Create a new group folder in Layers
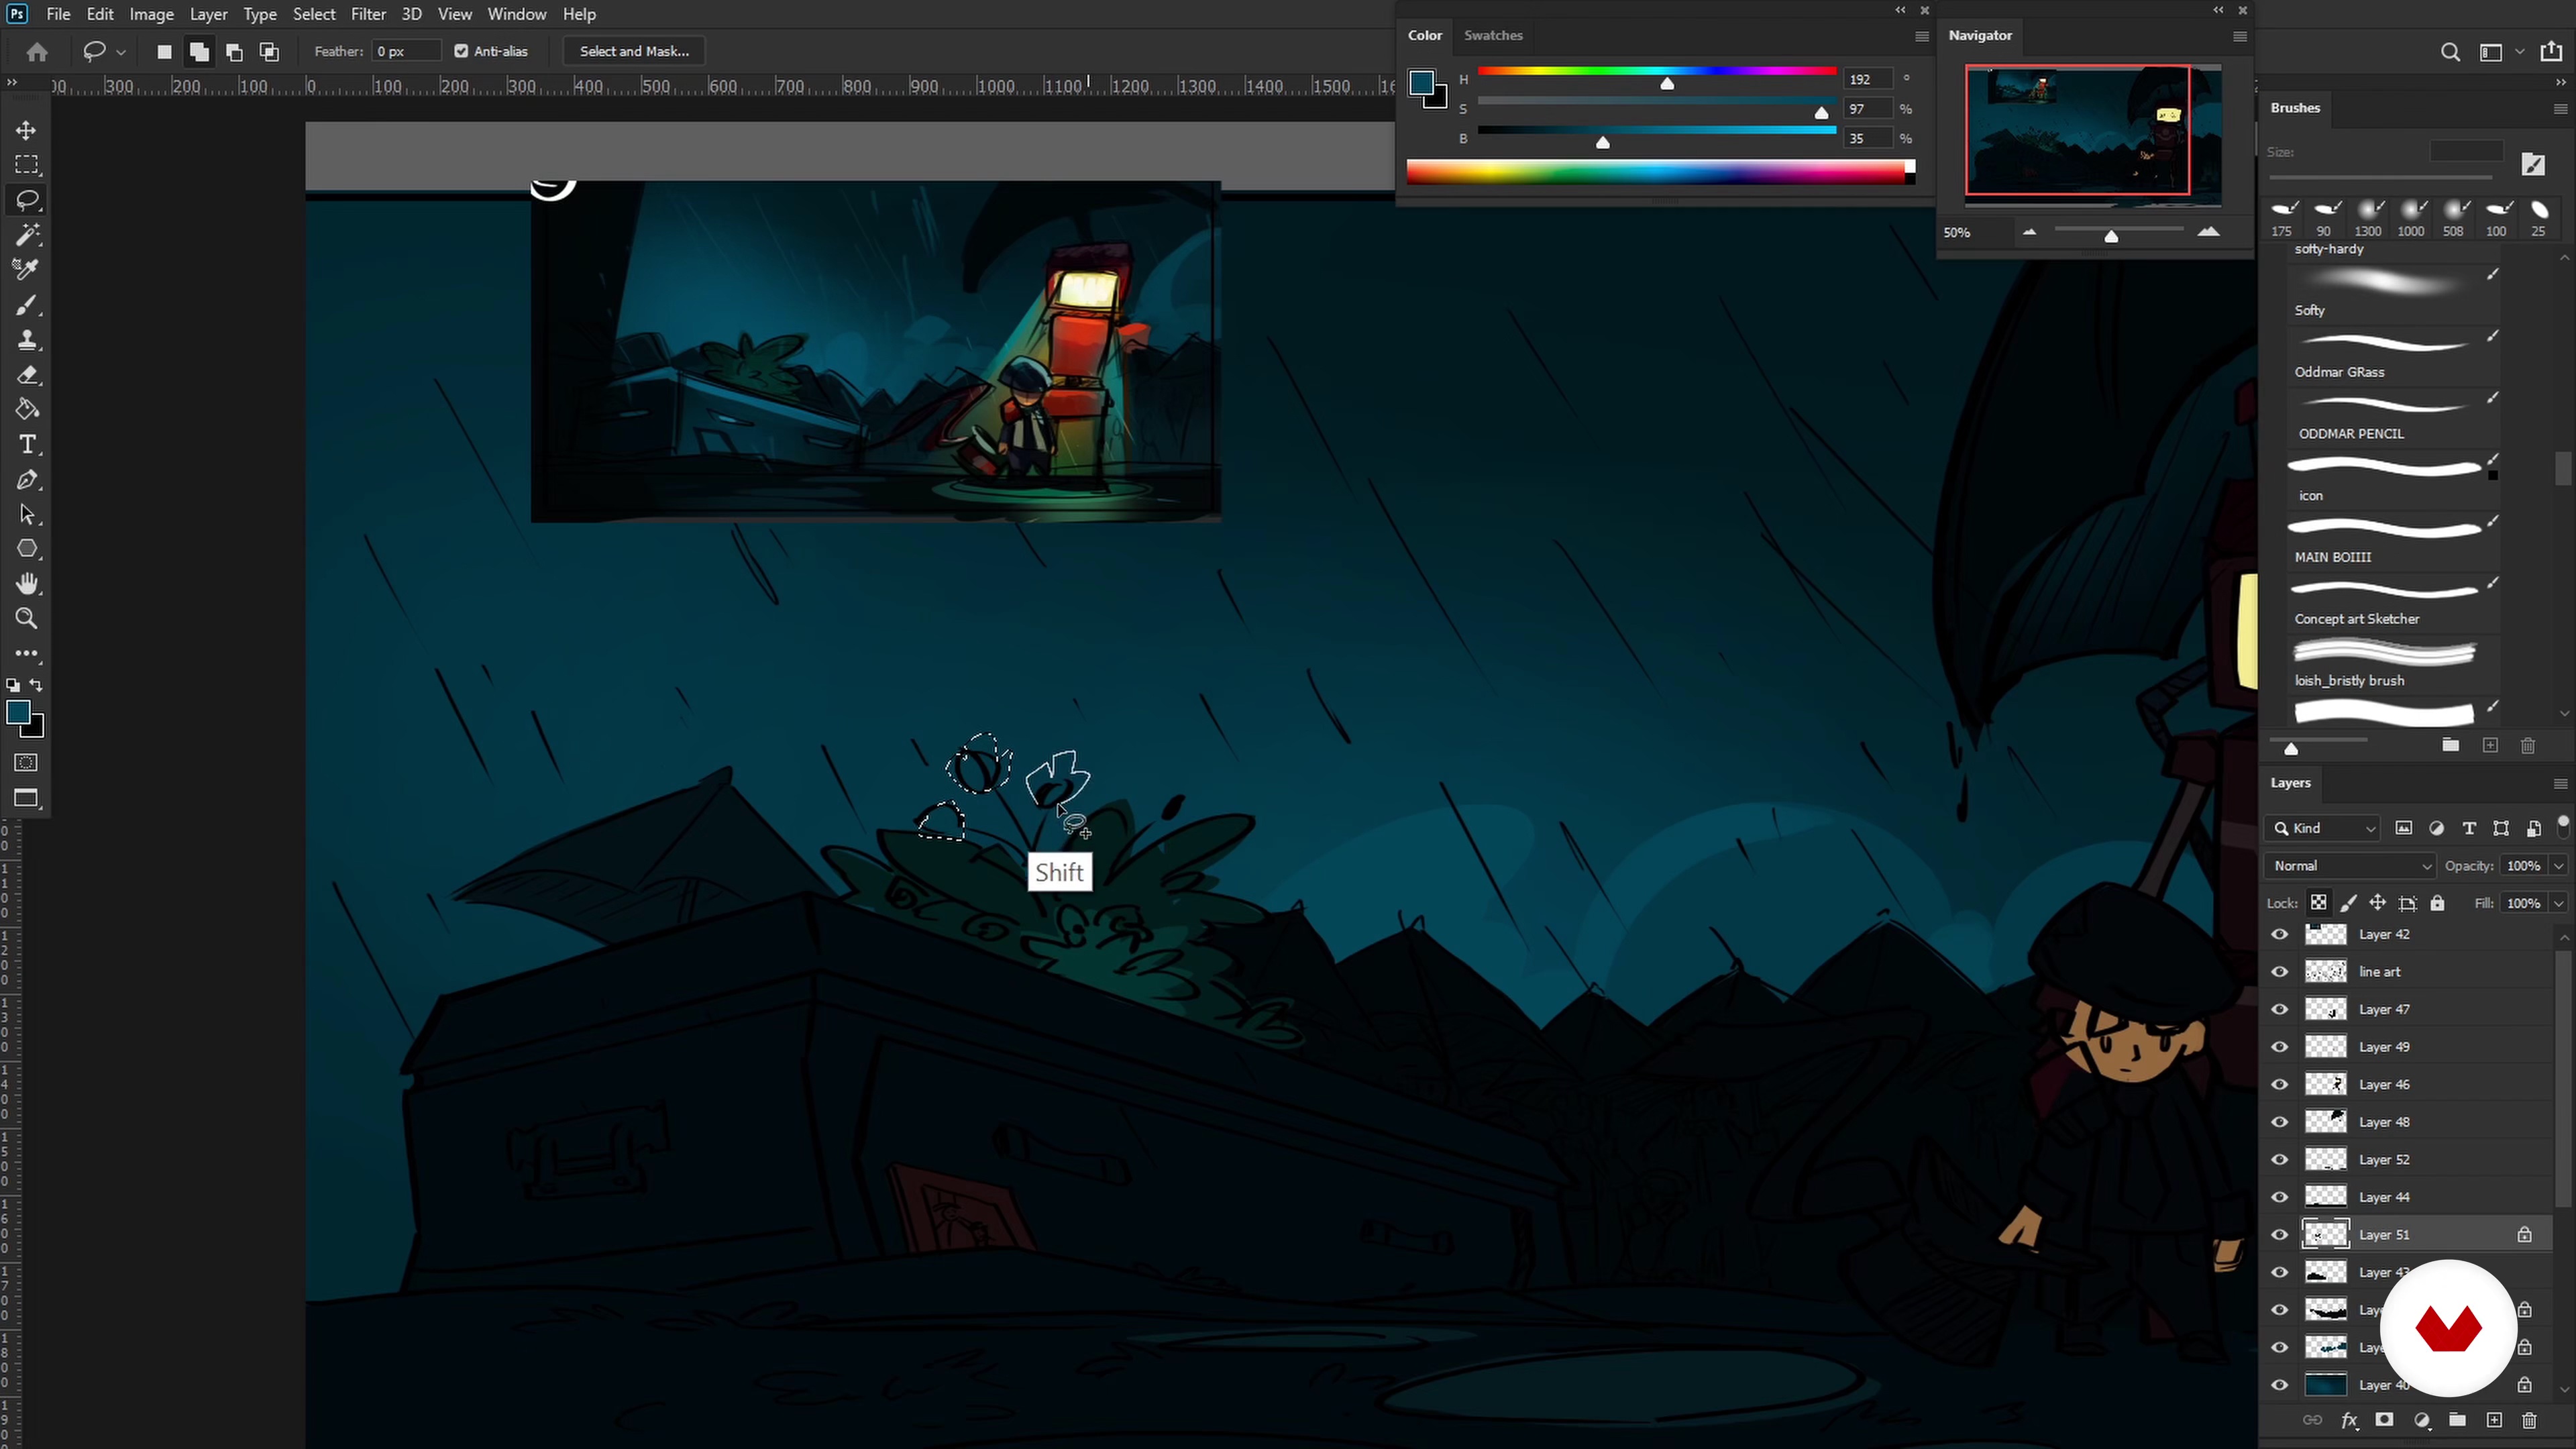The width and height of the screenshot is (2576, 1449). (x=2457, y=1420)
